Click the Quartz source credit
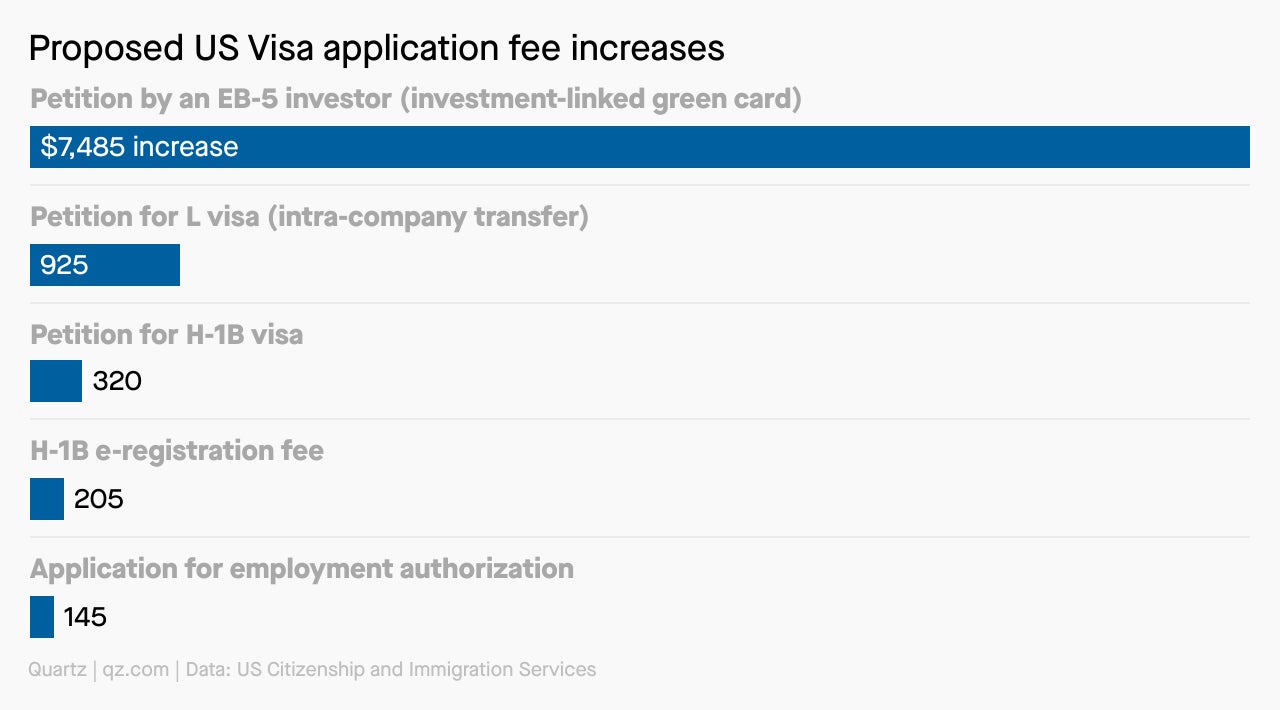Viewport: 1280px width, 710px height. click(x=57, y=670)
